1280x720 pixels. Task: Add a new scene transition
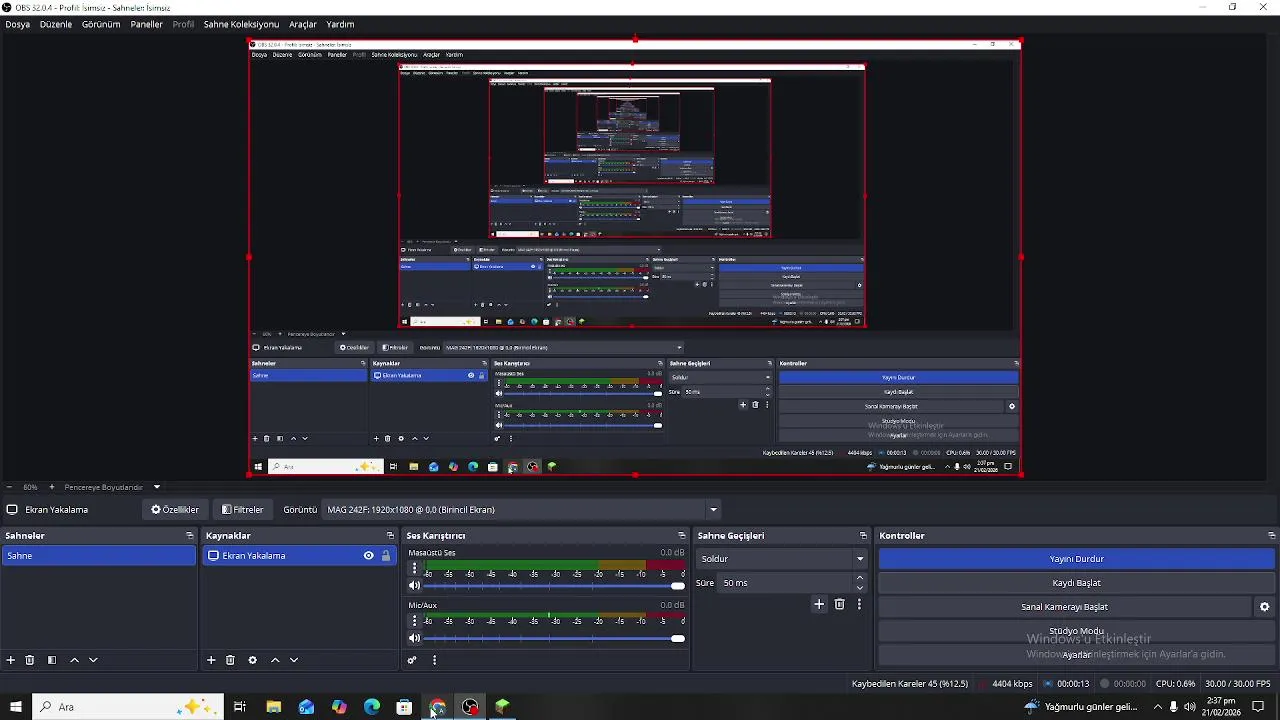tap(819, 604)
